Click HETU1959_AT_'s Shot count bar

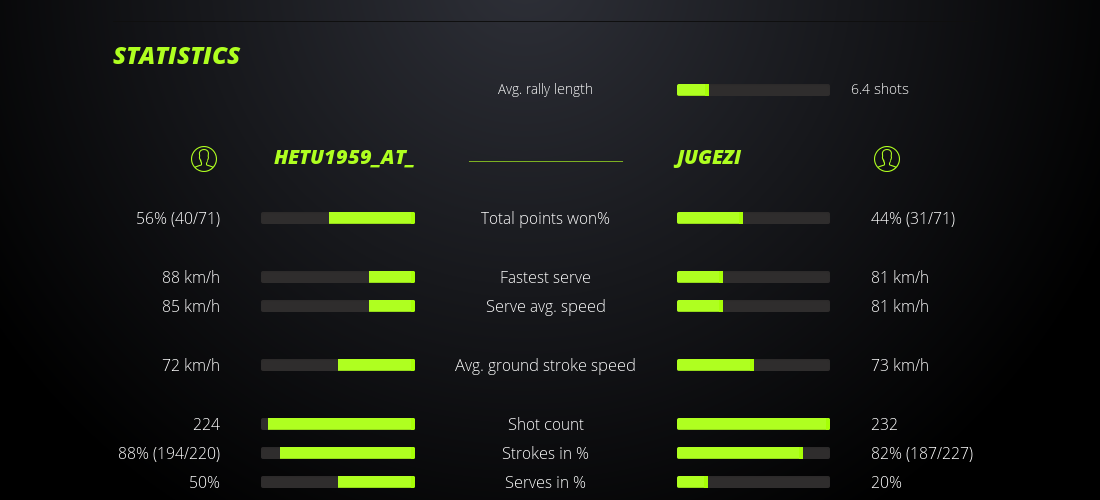pos(338,424)
